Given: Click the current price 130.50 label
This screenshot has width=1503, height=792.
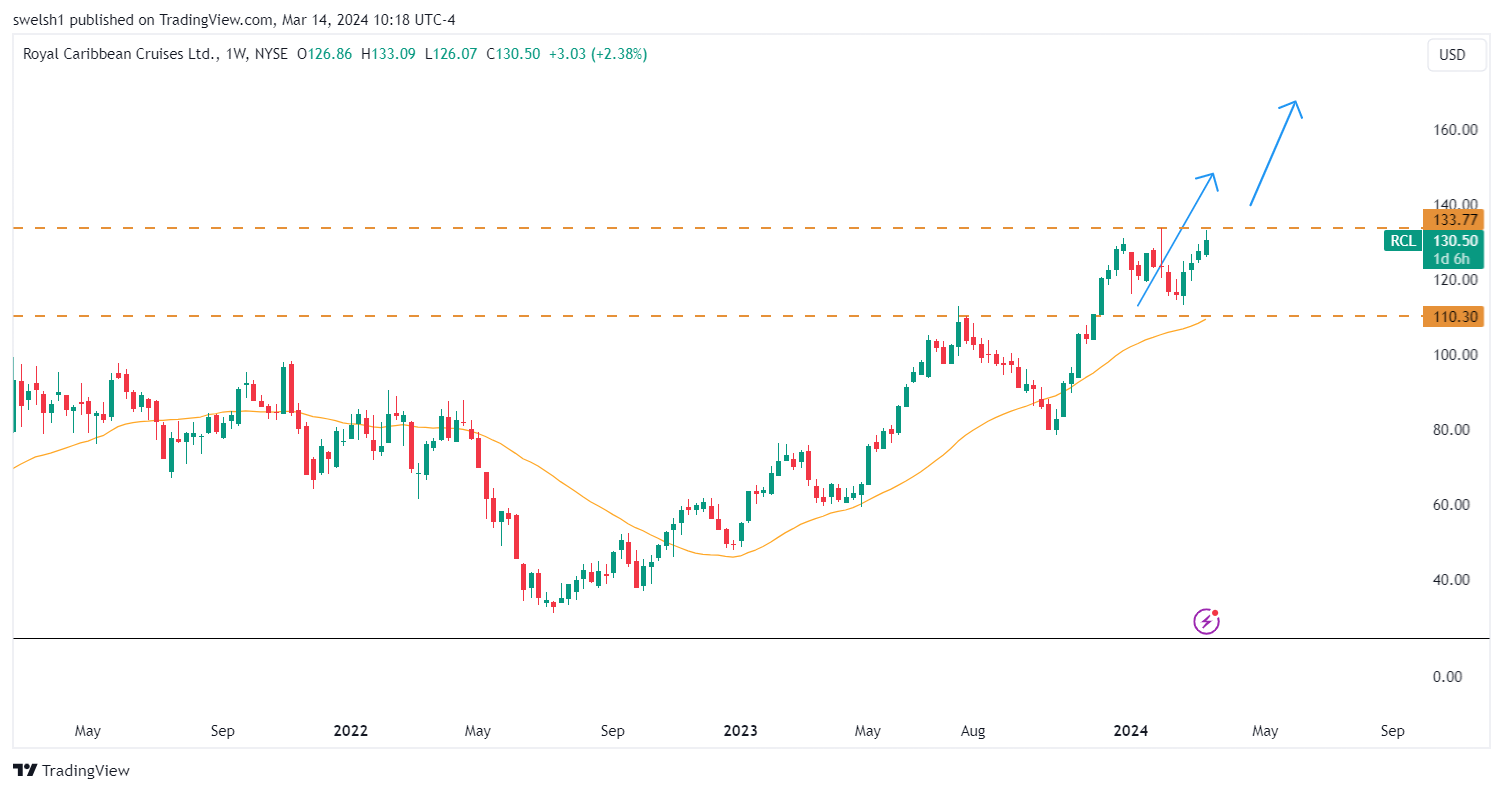Looking at the screenshot, I should tap(1454, 240).
